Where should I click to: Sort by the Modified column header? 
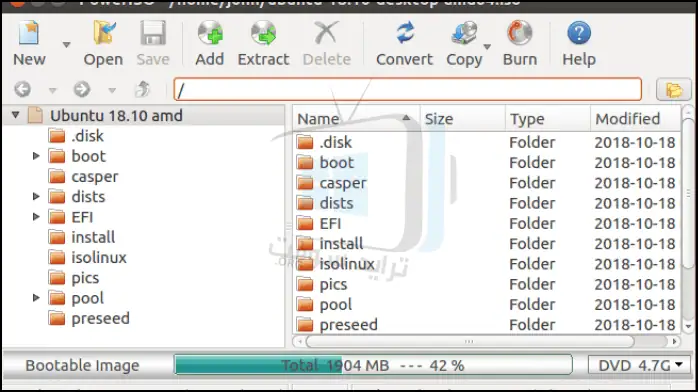[x=636, y=119]
